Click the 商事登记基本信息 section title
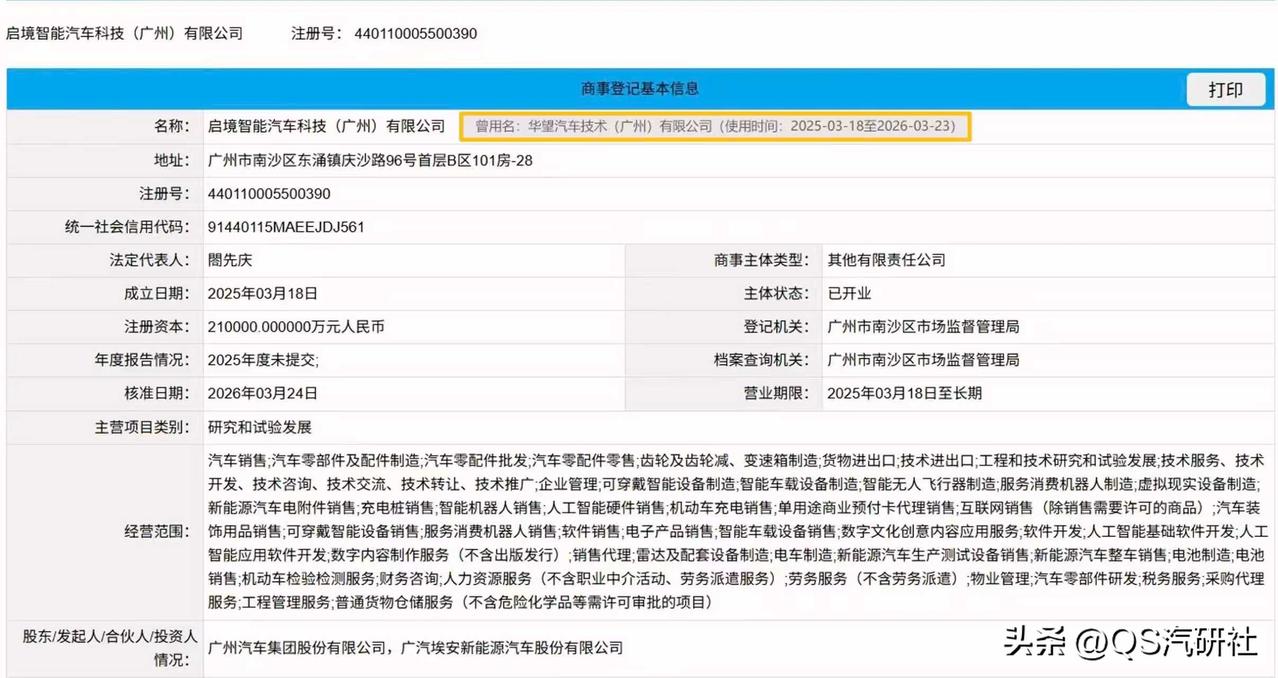The image size is (1278, 678). tap(640, 89)
